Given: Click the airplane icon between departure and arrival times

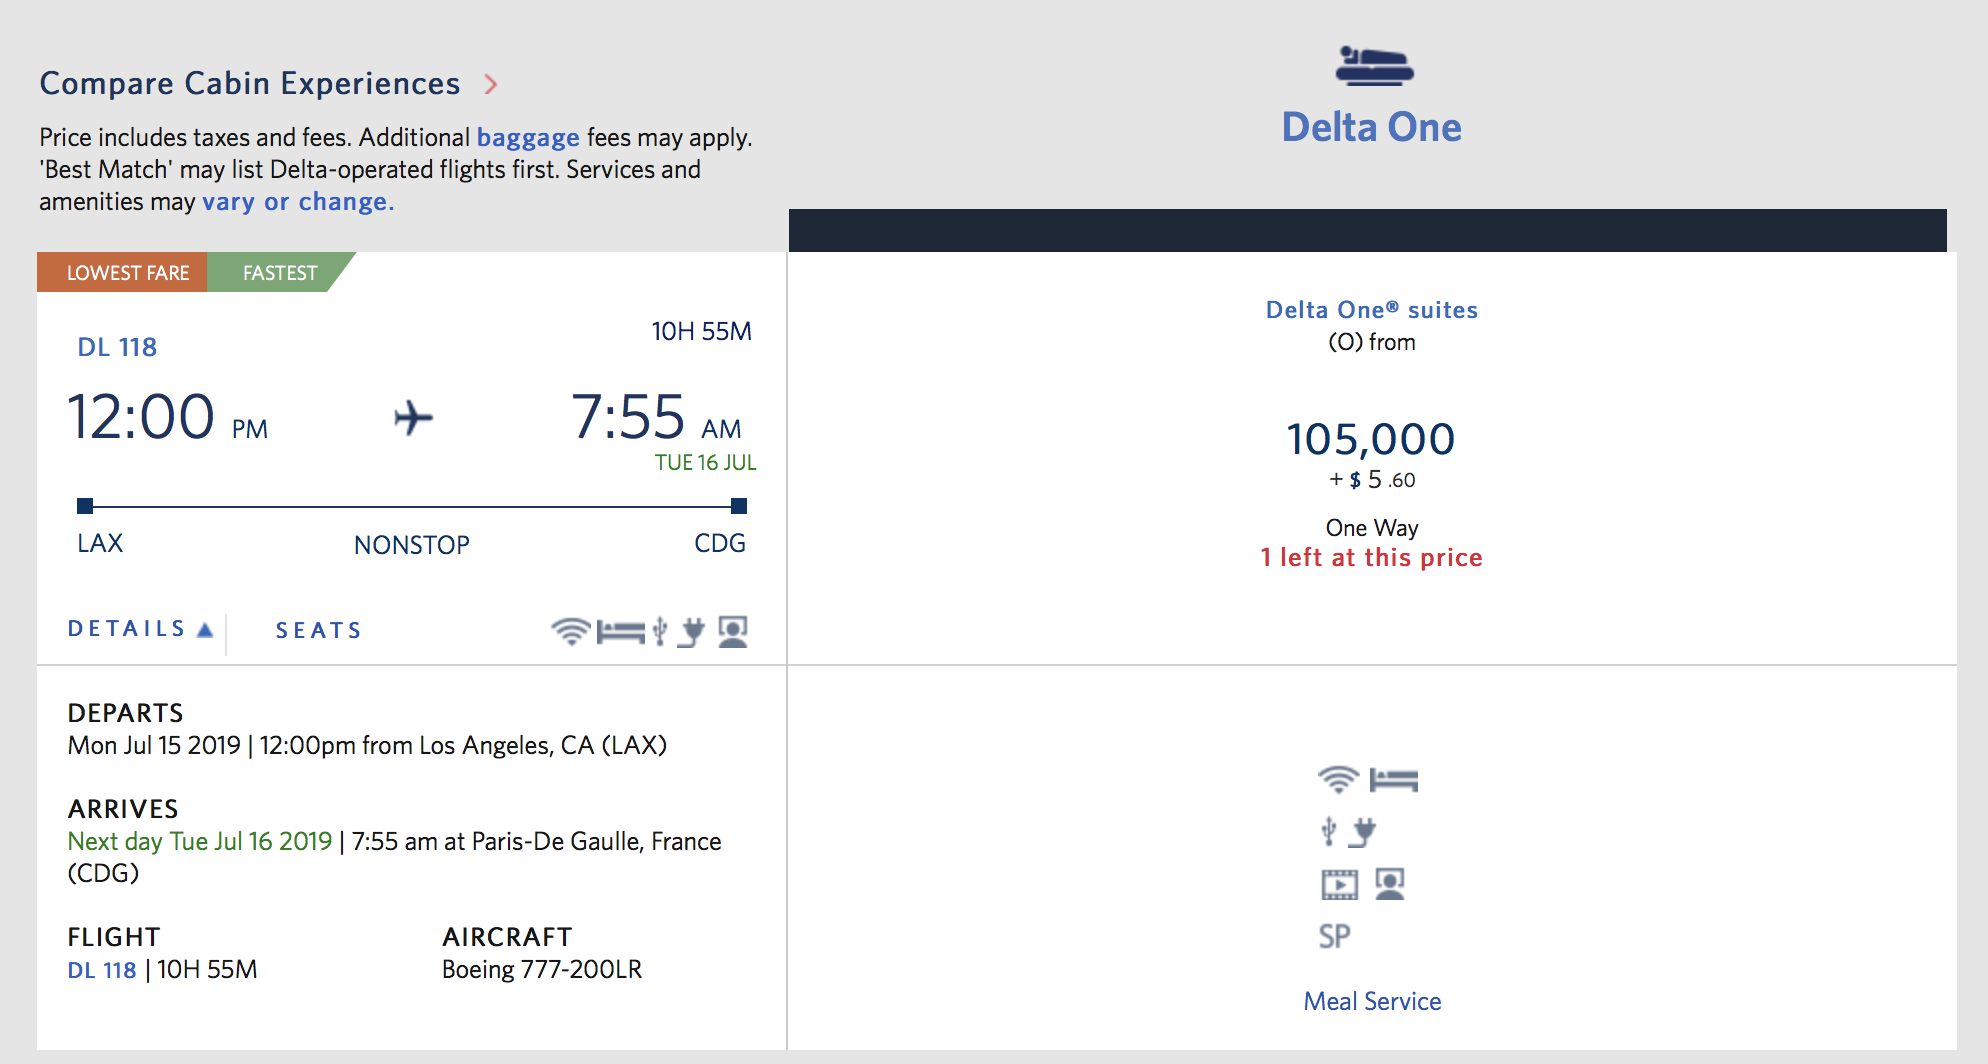Looking at the screenshot, I should [x=411, y=419].
